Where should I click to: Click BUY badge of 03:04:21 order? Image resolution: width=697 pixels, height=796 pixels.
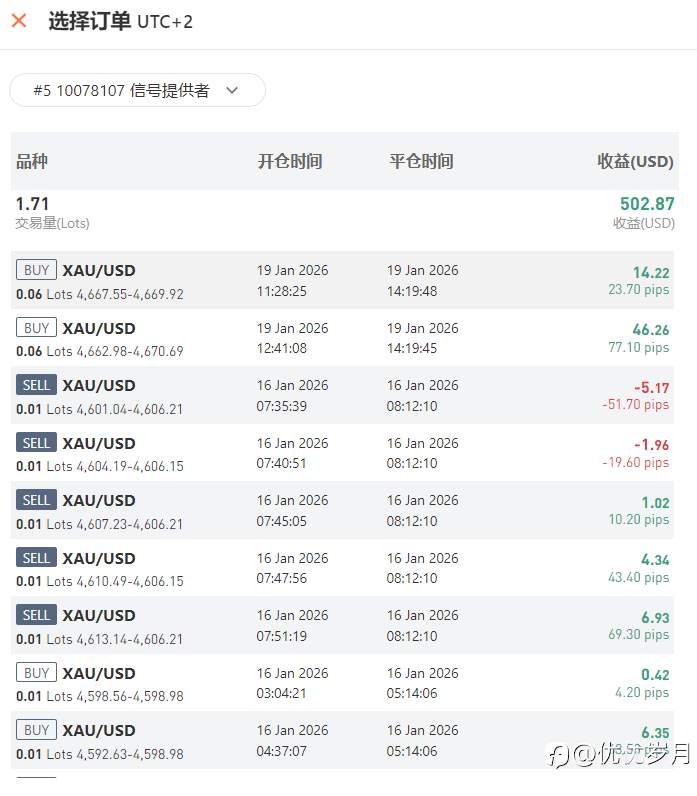[x=36, y=673]
